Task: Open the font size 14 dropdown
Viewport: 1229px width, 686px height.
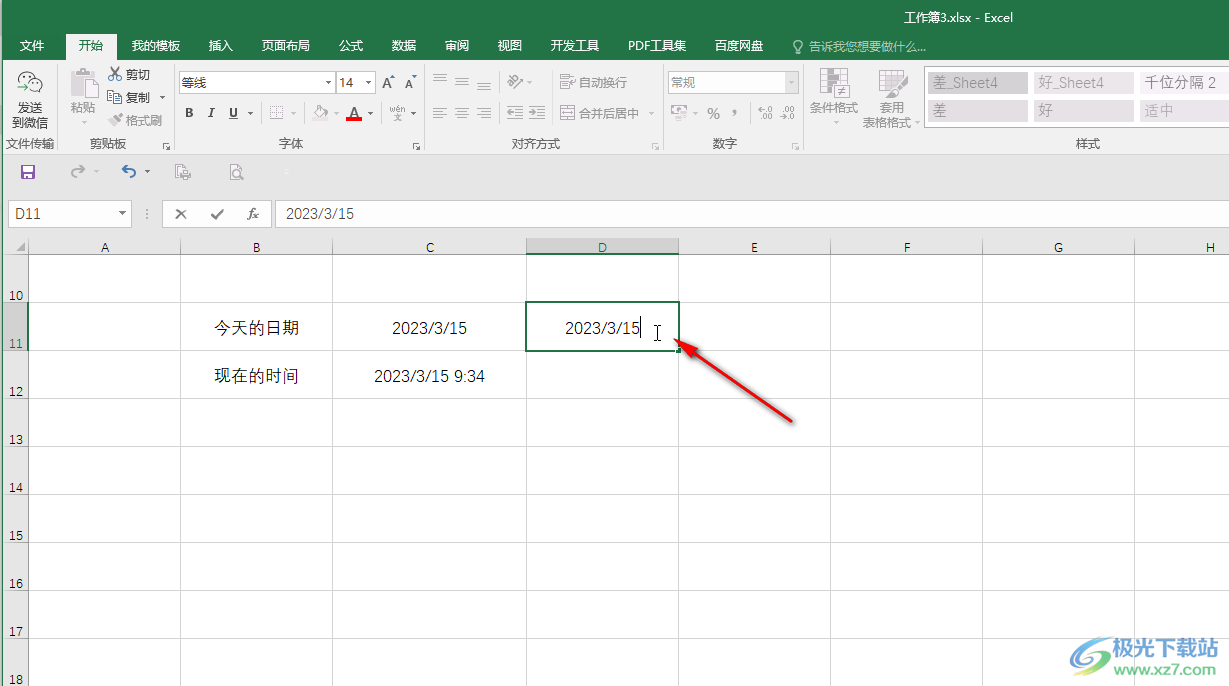Action: click(x=369, y=83)
